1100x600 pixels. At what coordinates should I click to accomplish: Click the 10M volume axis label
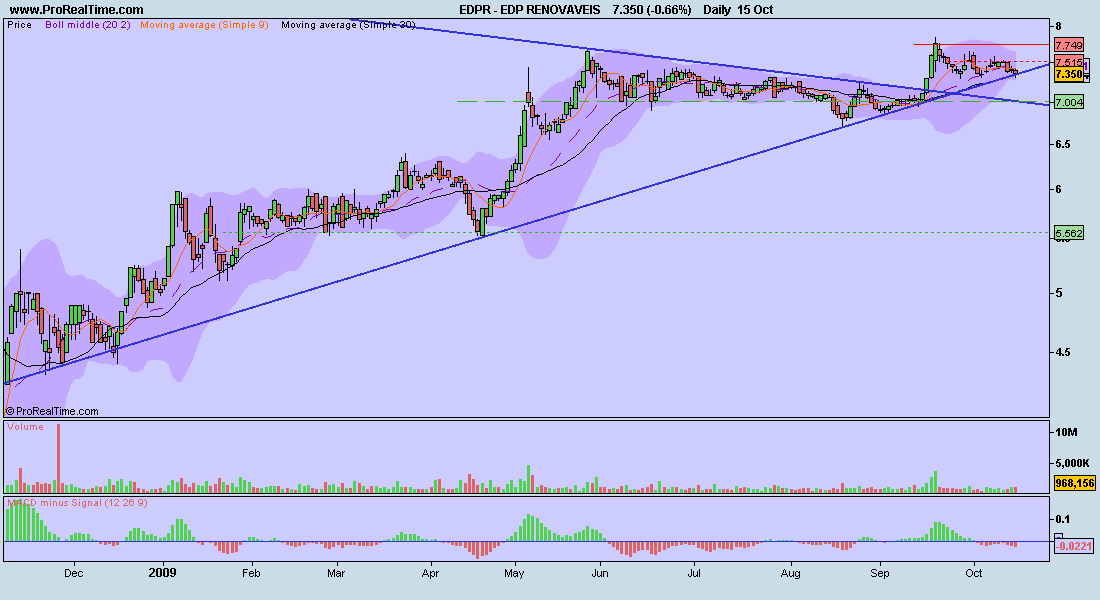(1066, 432)
